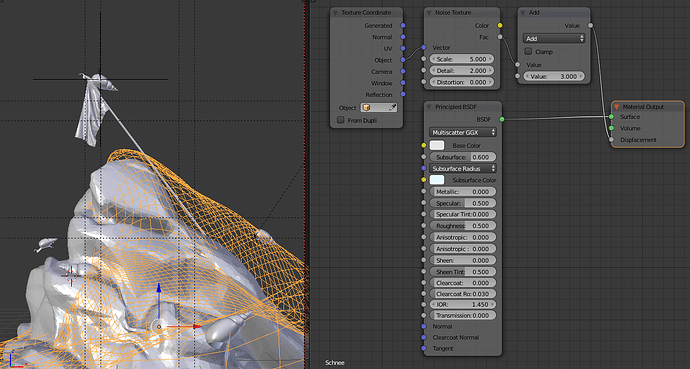Open the Subsurface Radius dropdown
Viewport: 690px width, 369px height.
tap(462, 168)
